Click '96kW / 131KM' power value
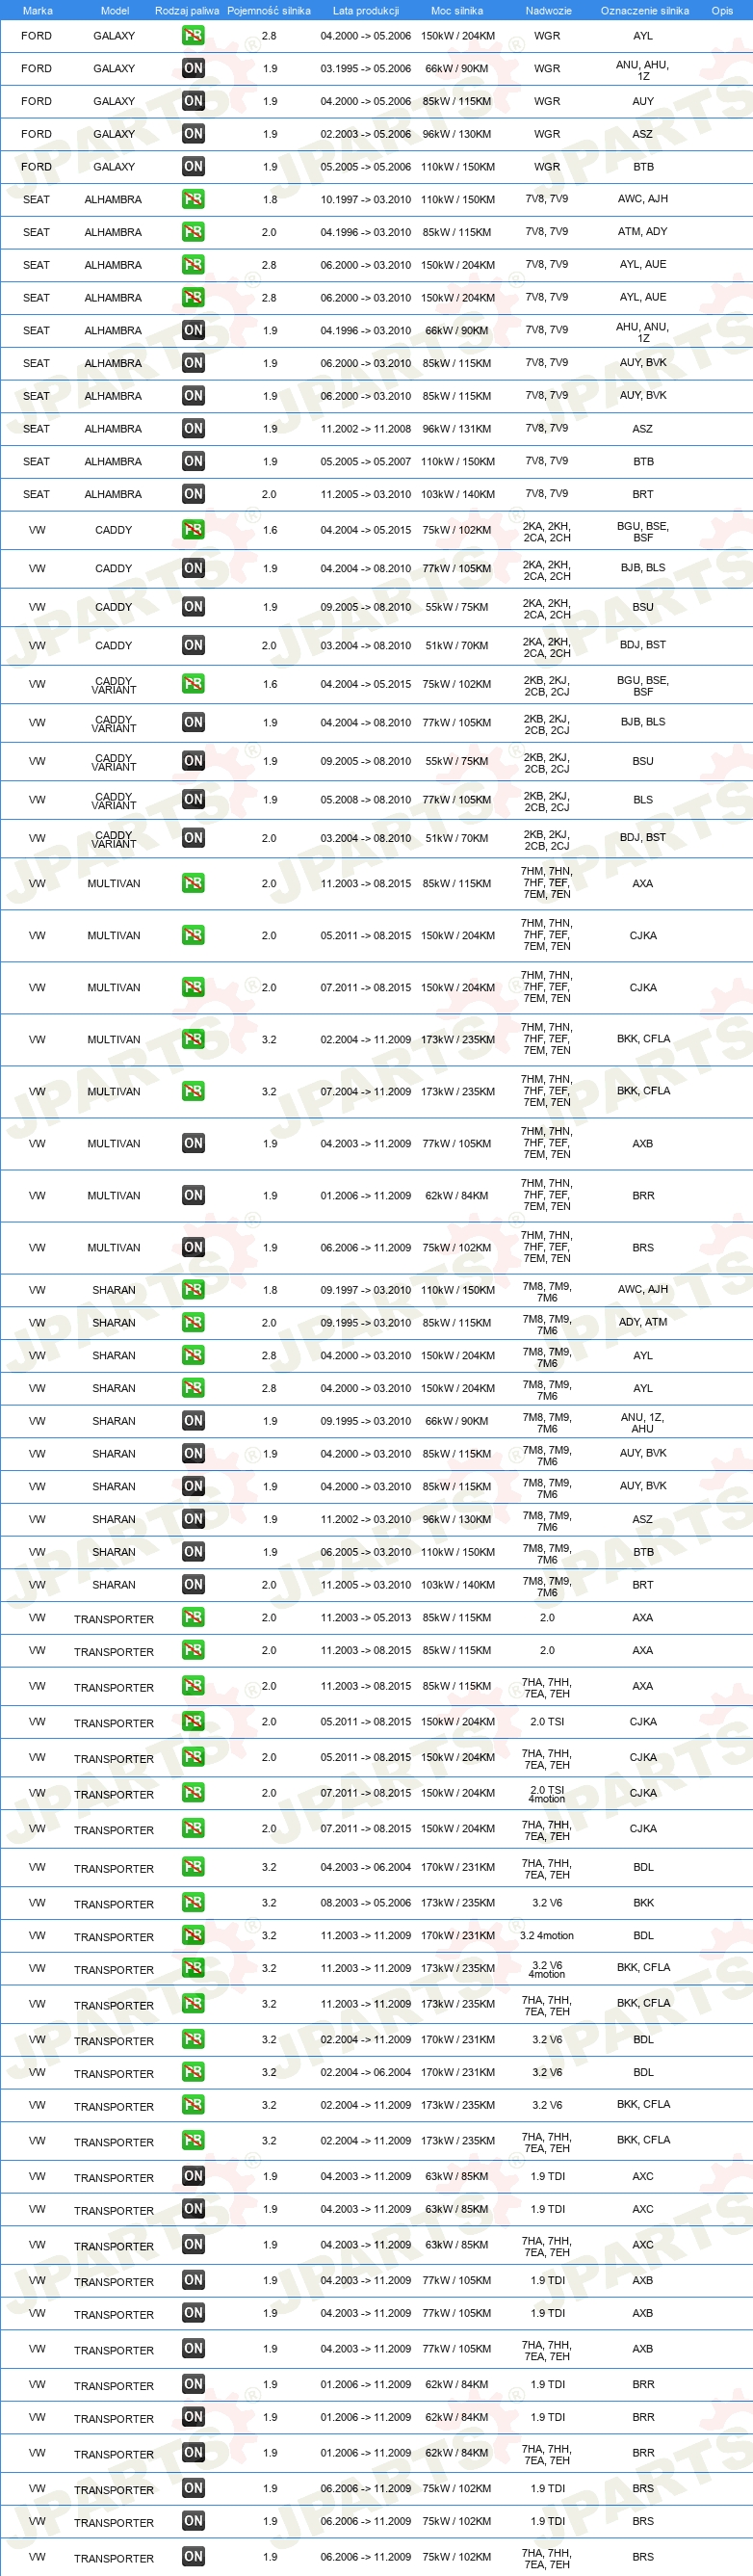 (457, 428)
